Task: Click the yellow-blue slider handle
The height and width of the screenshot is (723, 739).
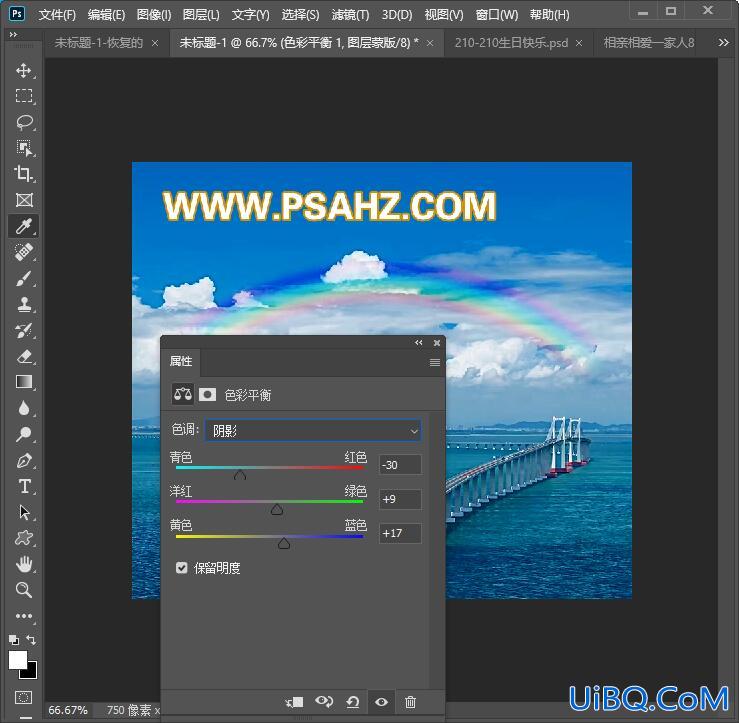Action: click(284, 543)
